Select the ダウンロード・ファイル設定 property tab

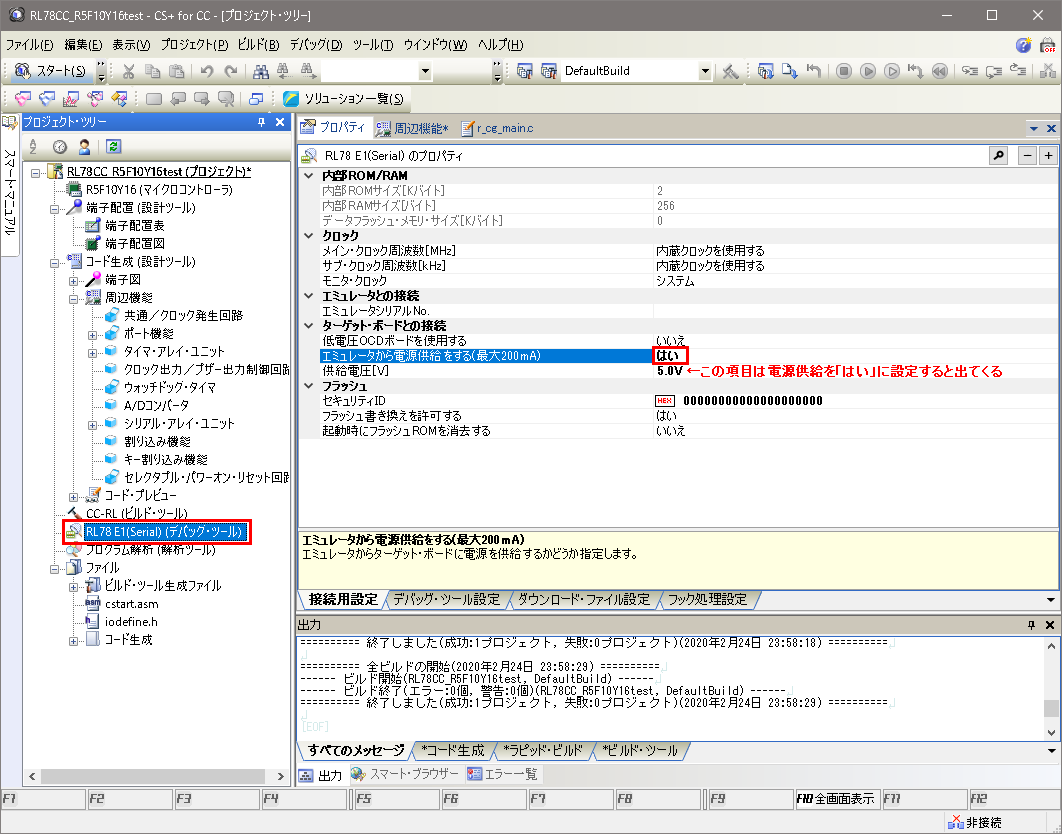[x=584, y=599]
